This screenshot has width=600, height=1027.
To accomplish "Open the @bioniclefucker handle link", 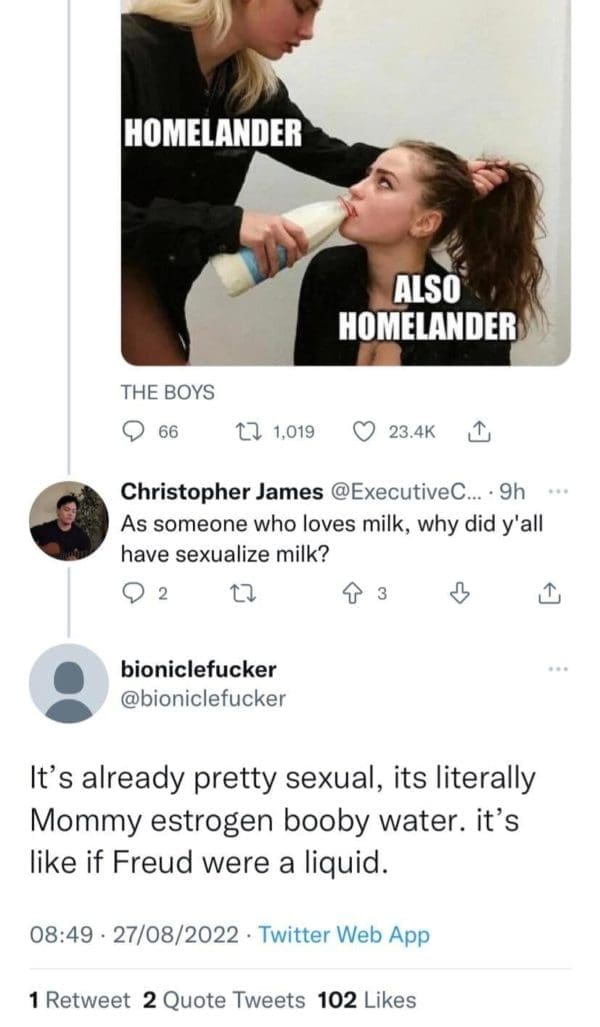I will pos(202,698).
